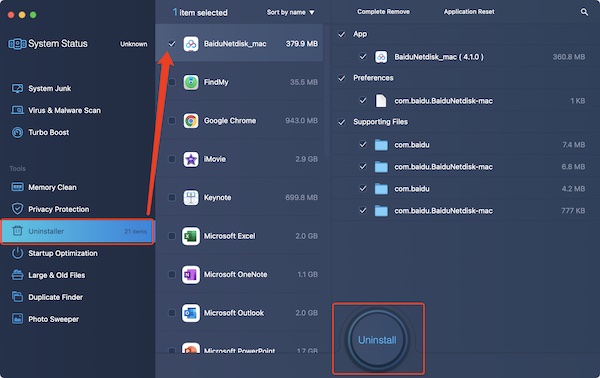600x378 pixels.
Task: Toggle the Supporting Files group checkbox
Action: click(x=341, y=122)
